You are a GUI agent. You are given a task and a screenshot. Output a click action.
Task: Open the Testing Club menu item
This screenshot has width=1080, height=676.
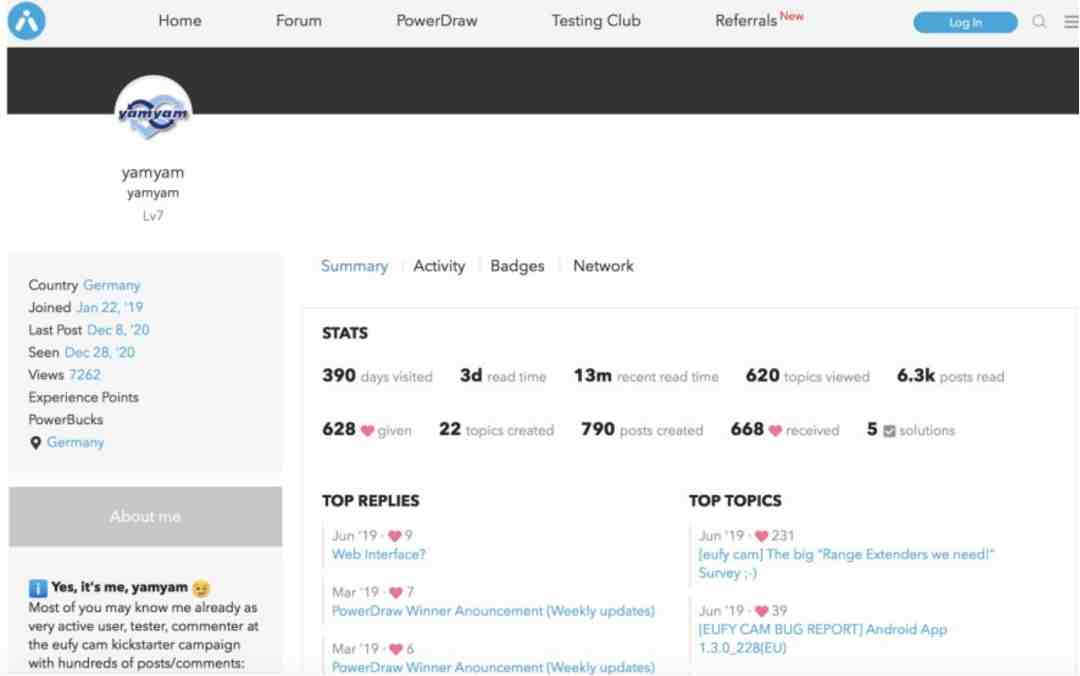596,21
